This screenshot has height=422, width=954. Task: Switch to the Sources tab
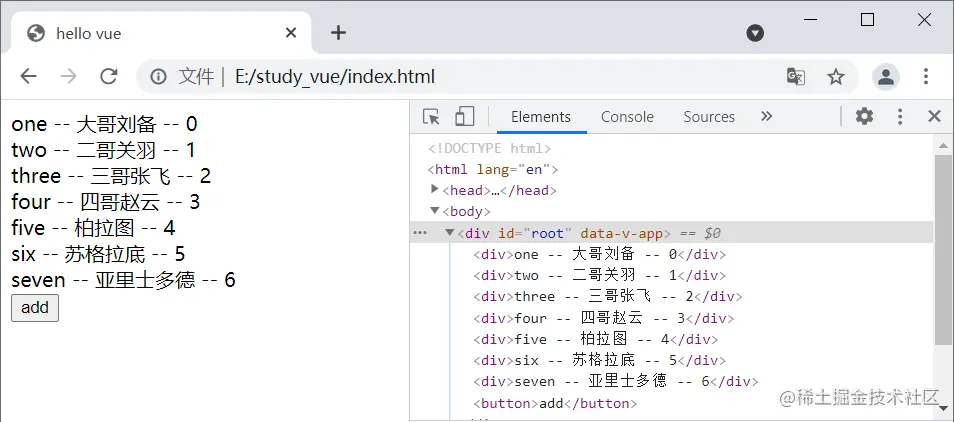coord(709,117)
